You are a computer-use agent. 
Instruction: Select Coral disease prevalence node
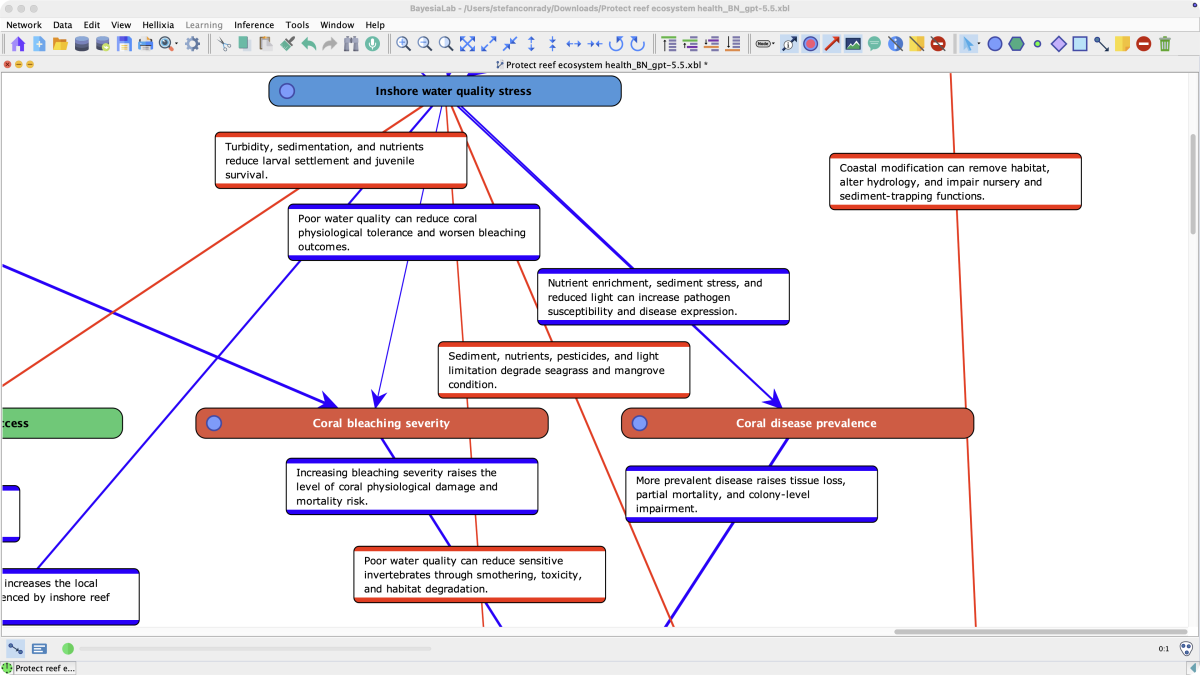click(797, 423)
